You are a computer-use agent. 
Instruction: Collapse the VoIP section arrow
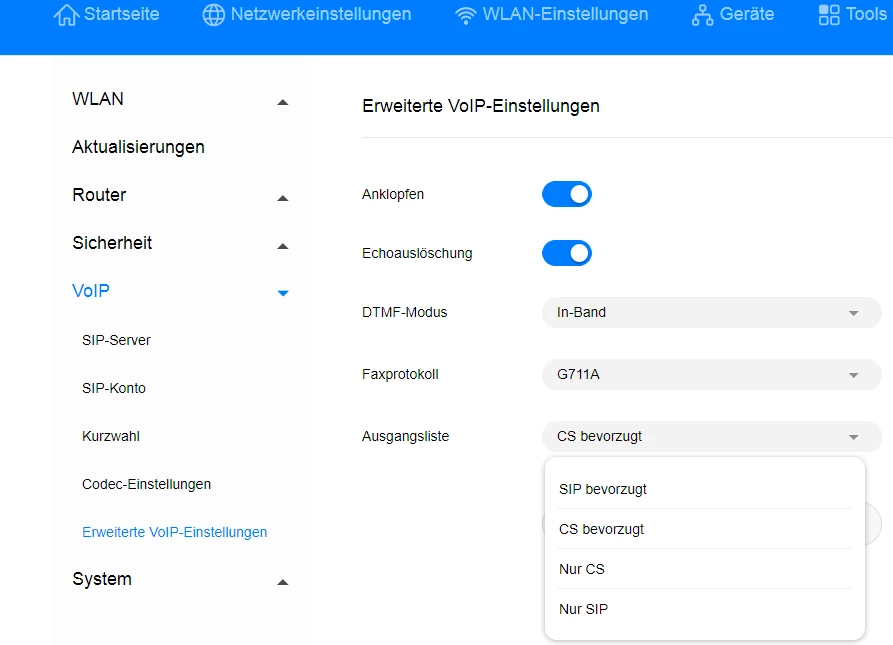(x=283, y=293)
